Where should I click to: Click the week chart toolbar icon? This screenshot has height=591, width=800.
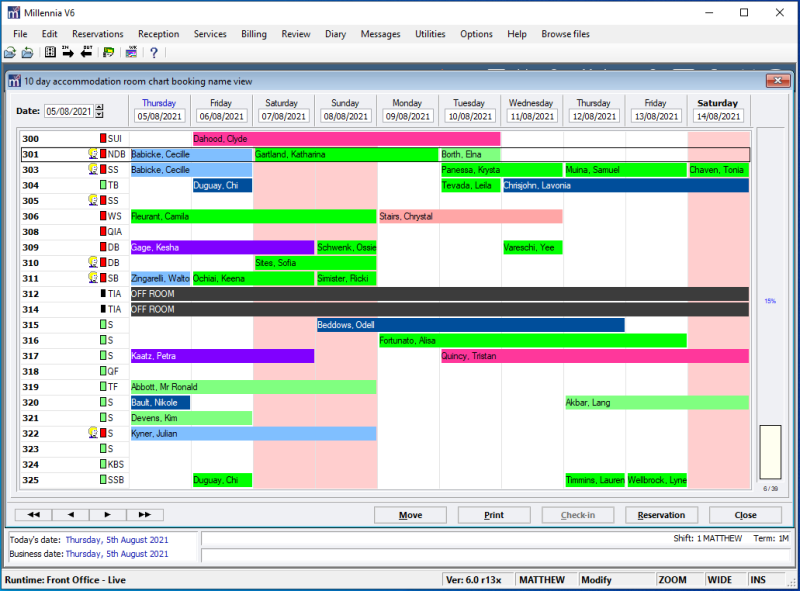point(131,52)
